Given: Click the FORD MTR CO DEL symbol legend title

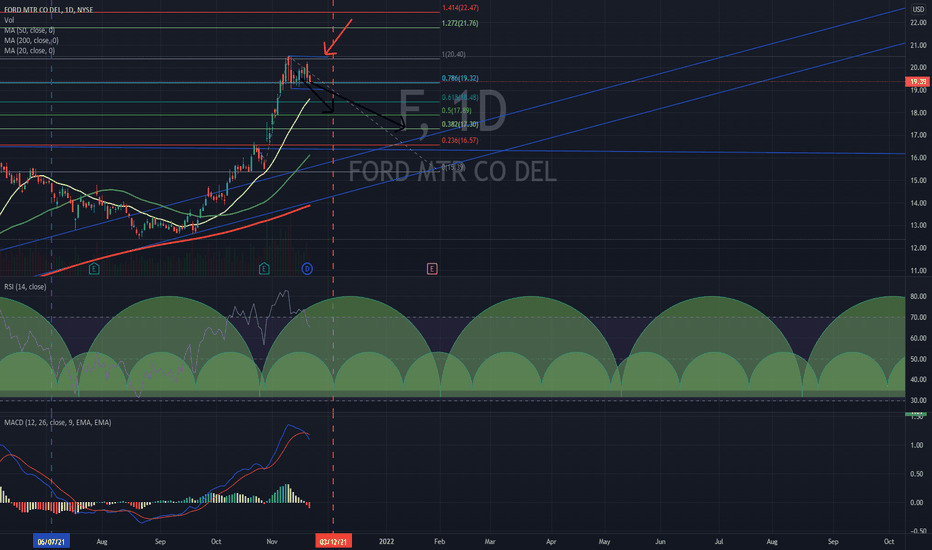Looking at the screenshot, I should click(48, 10).
